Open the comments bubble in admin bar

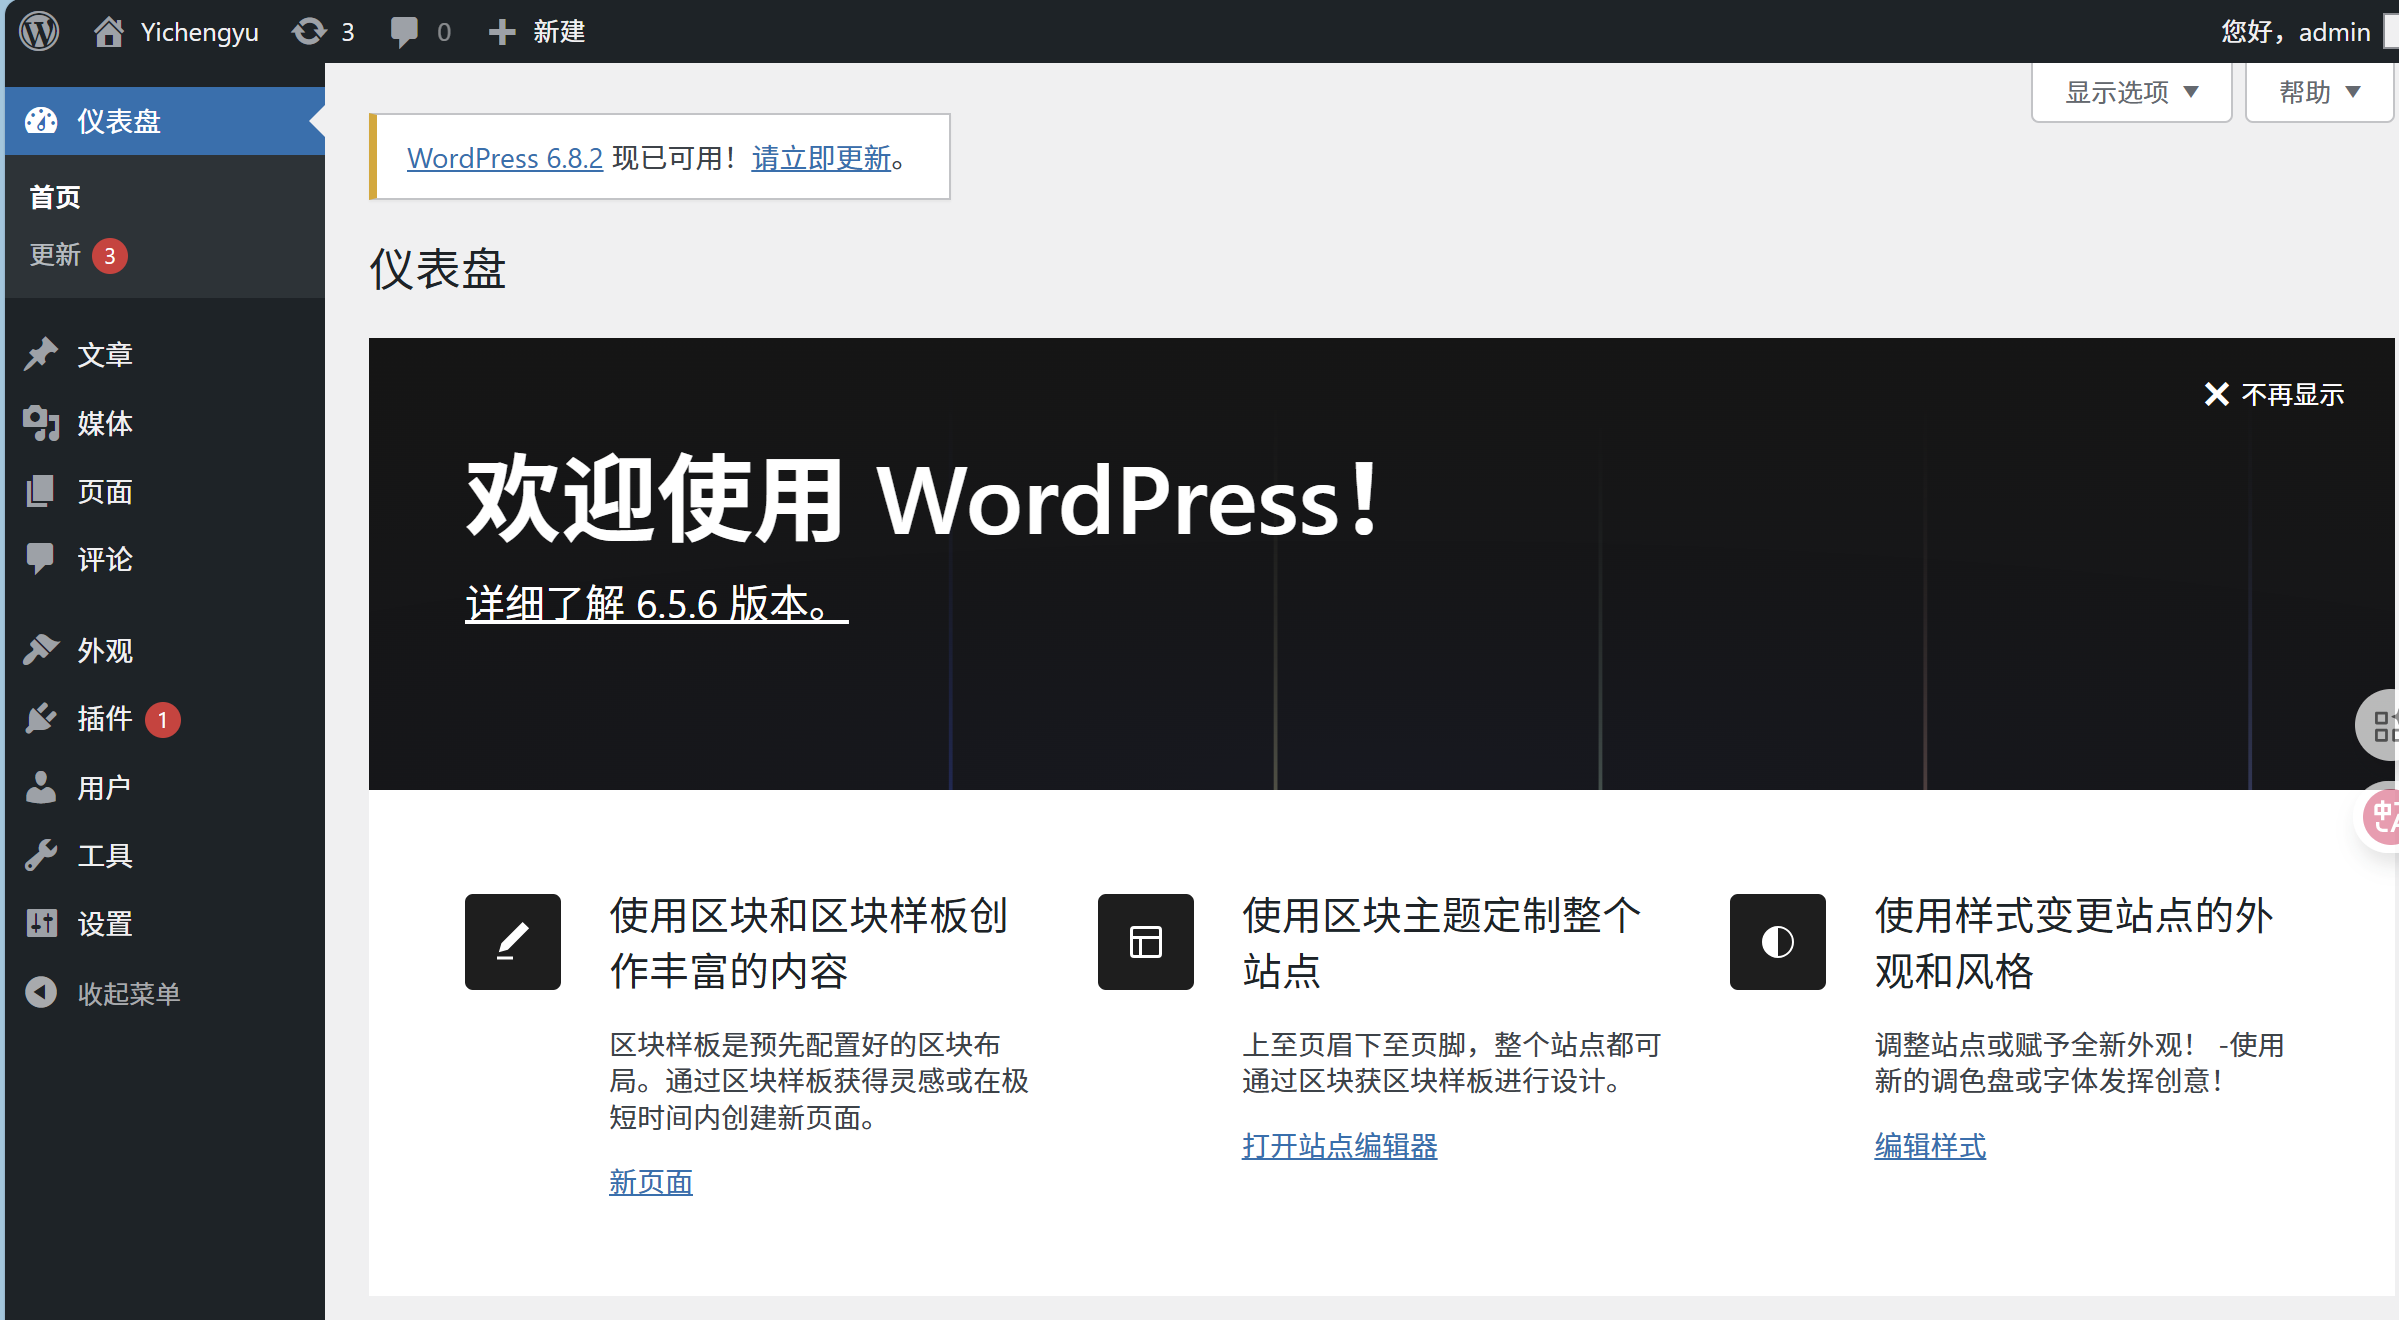[404, 32]
